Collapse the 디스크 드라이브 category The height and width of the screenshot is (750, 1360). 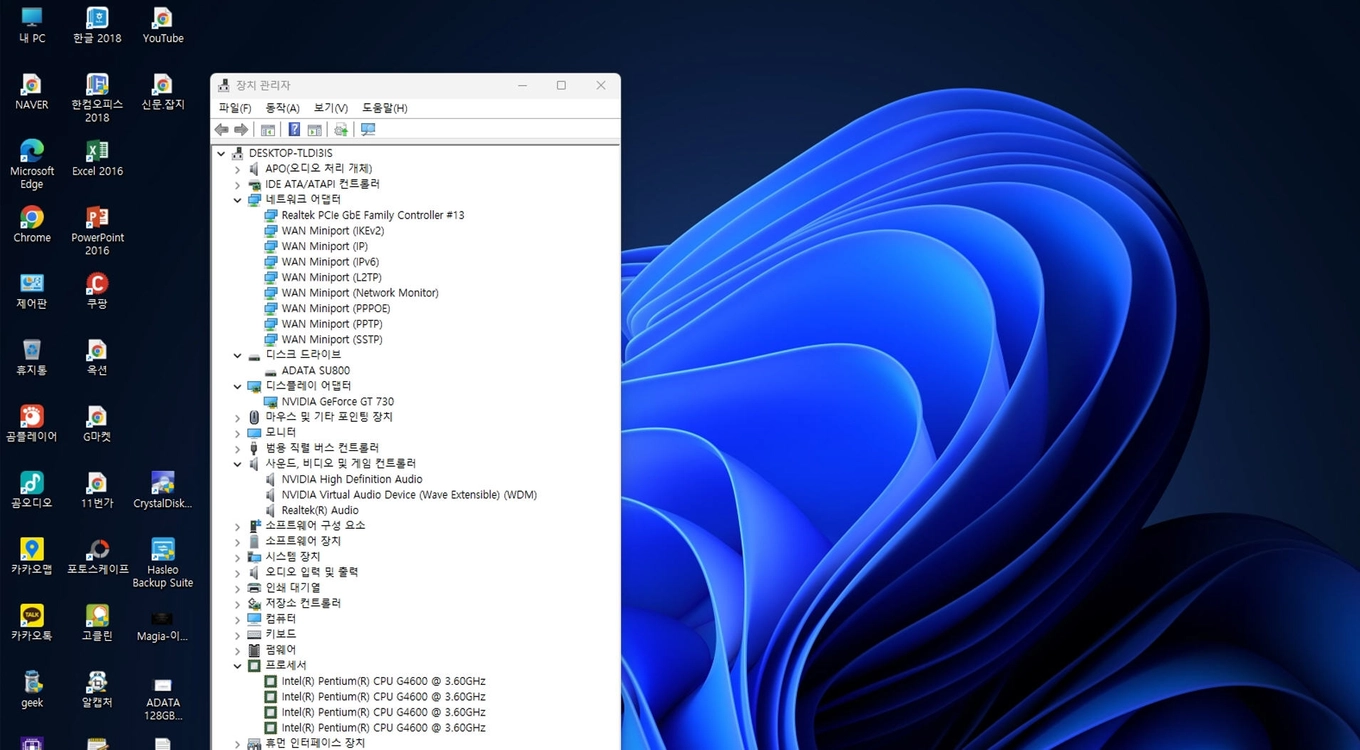238,355
